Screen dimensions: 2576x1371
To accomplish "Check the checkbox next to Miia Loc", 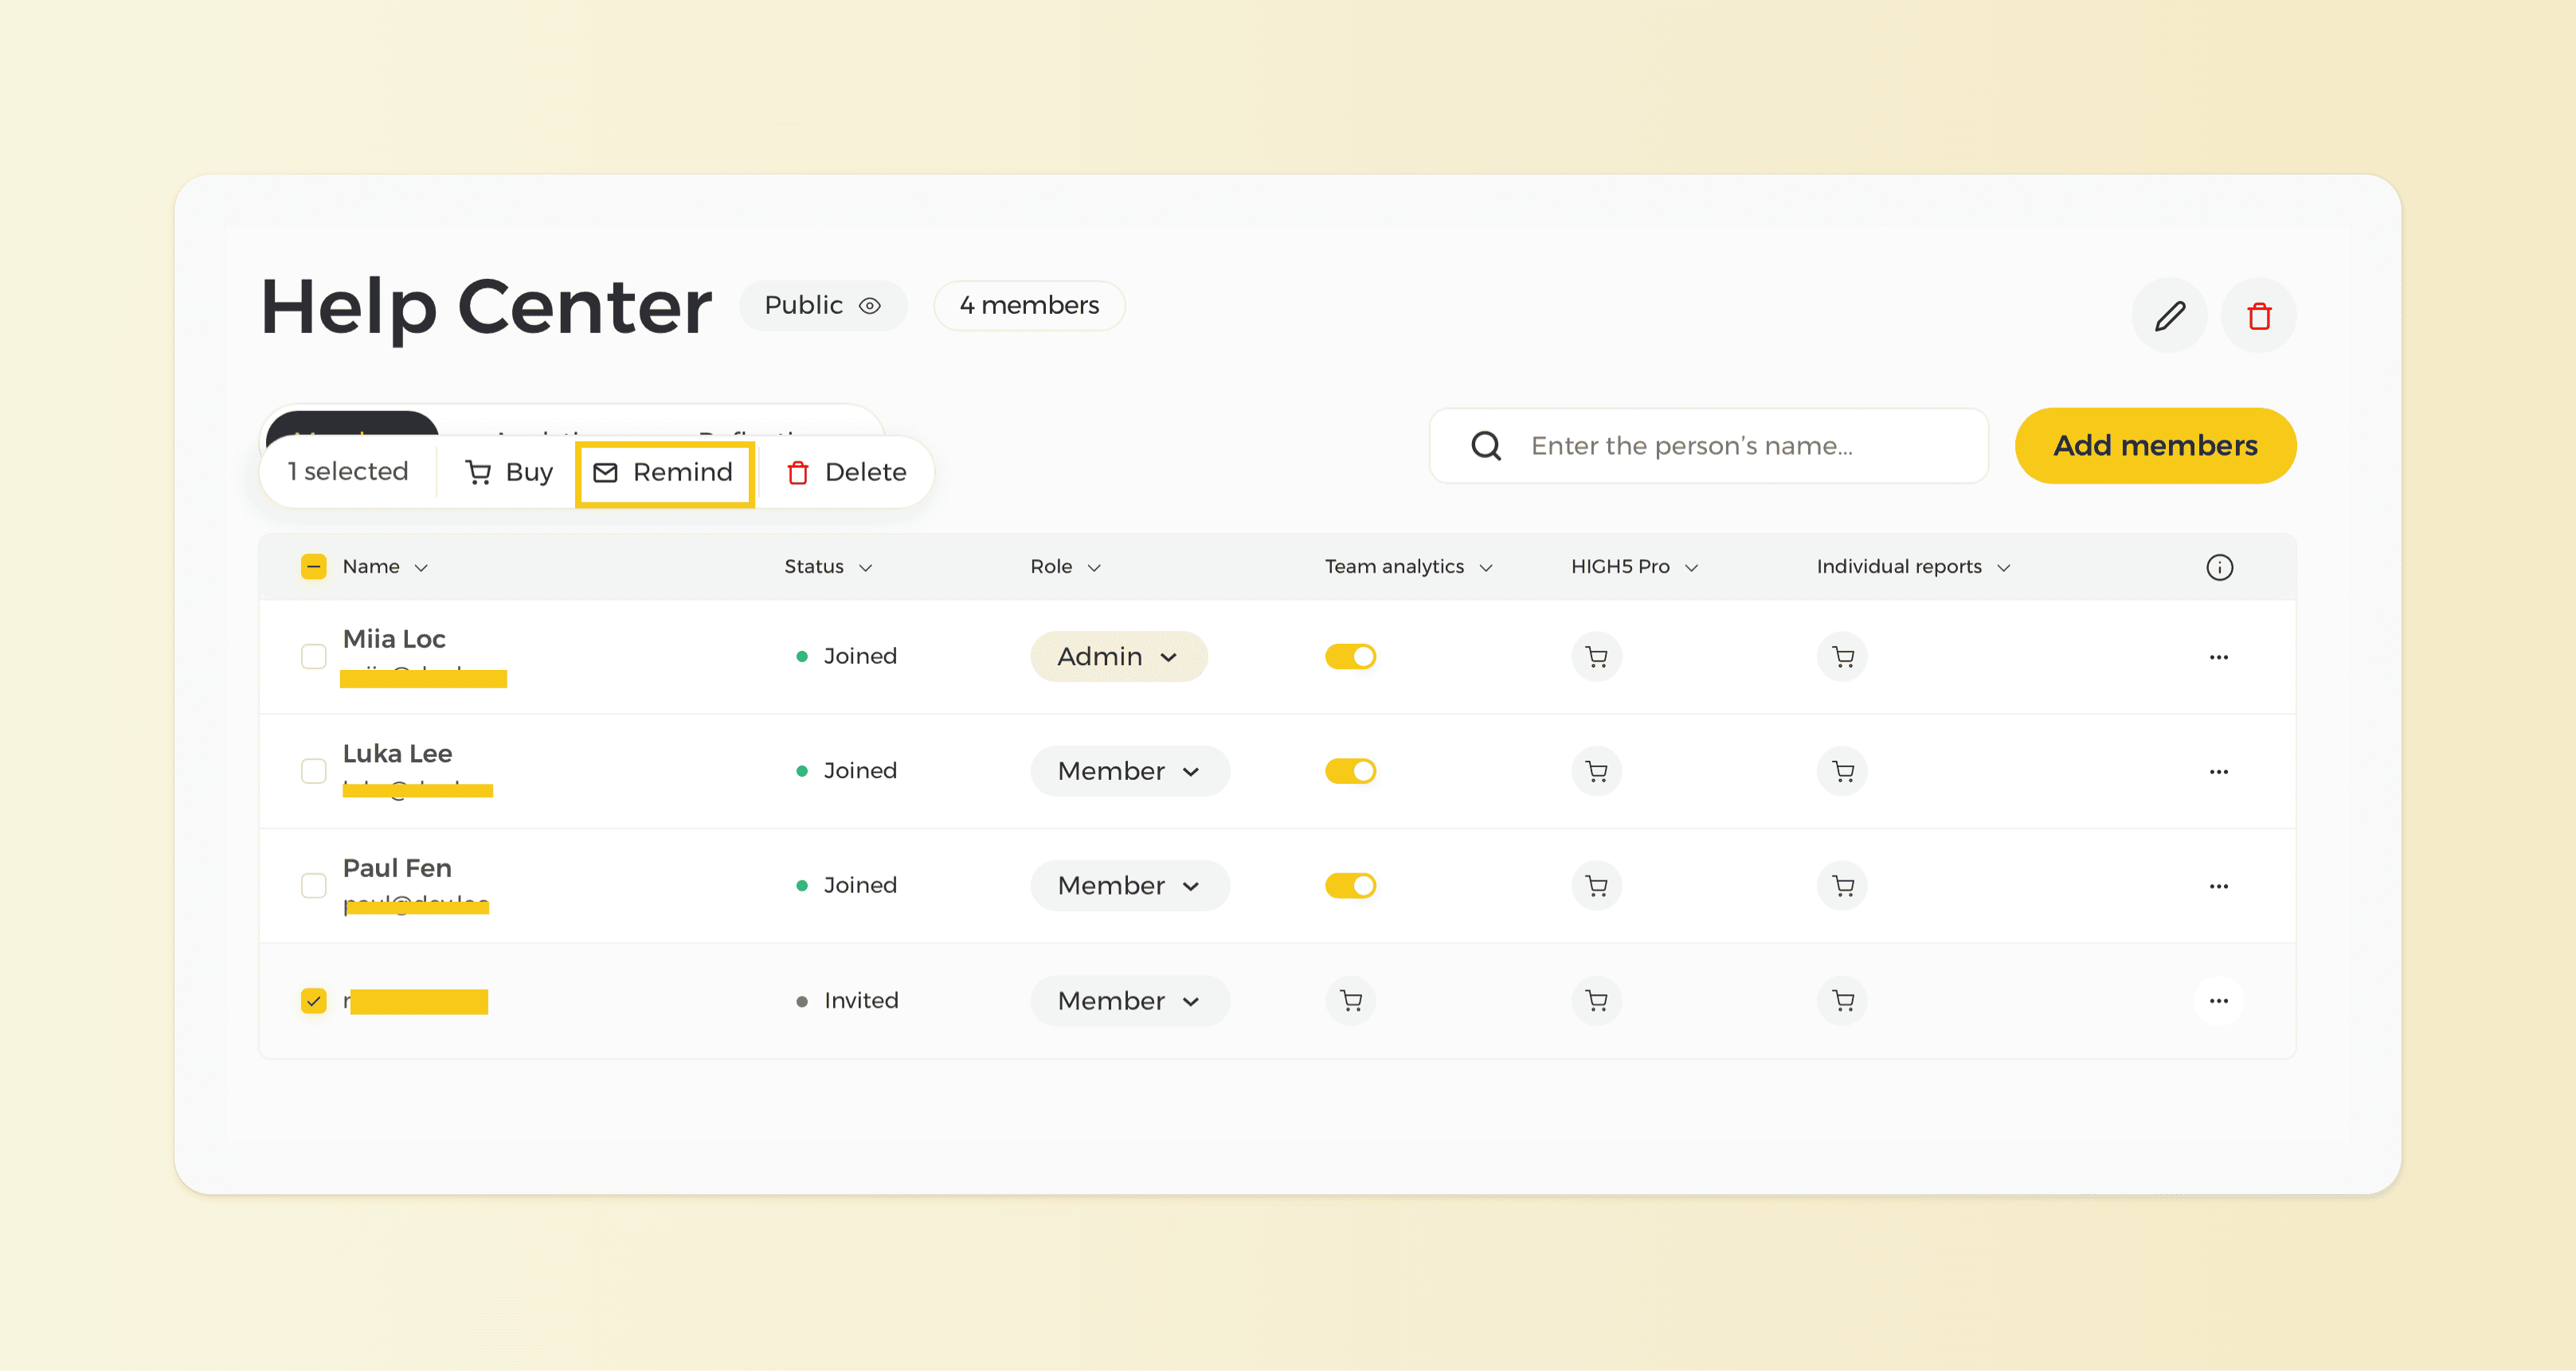I will (x=313, y=656).
